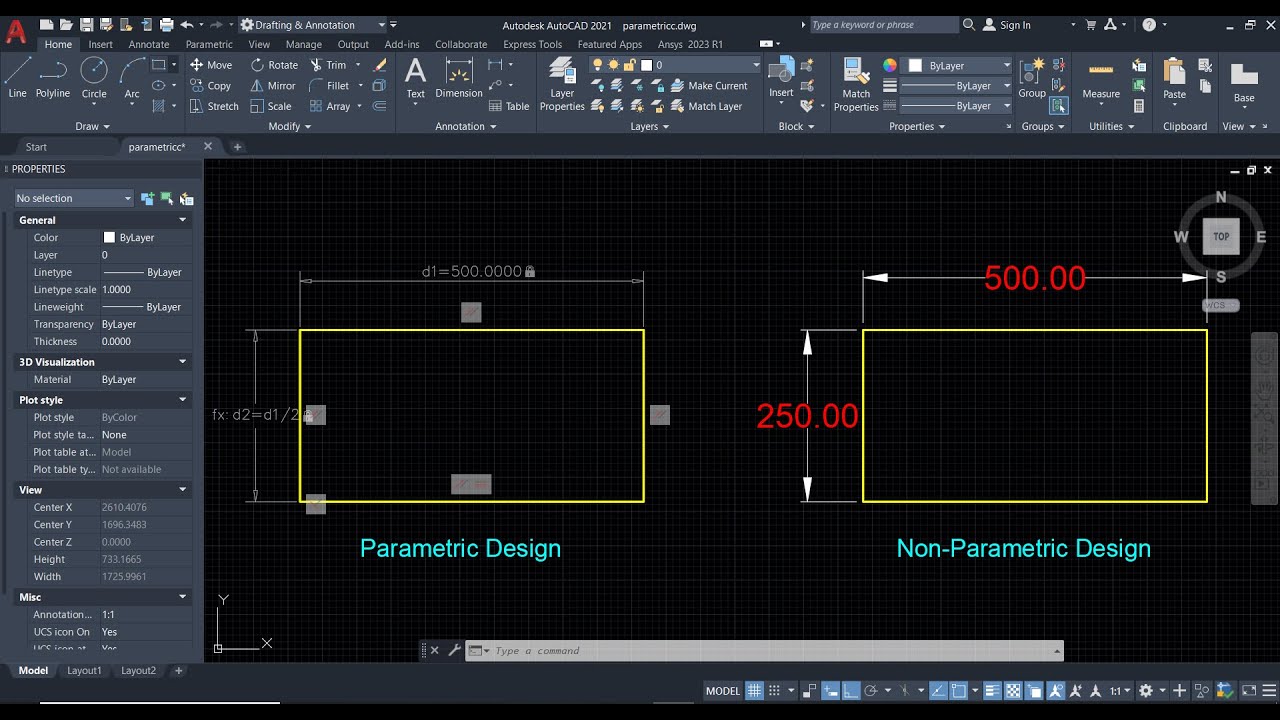Select the Line tool
The height and width of the screenshot is (720, 1280).
(x=17, y=77)
